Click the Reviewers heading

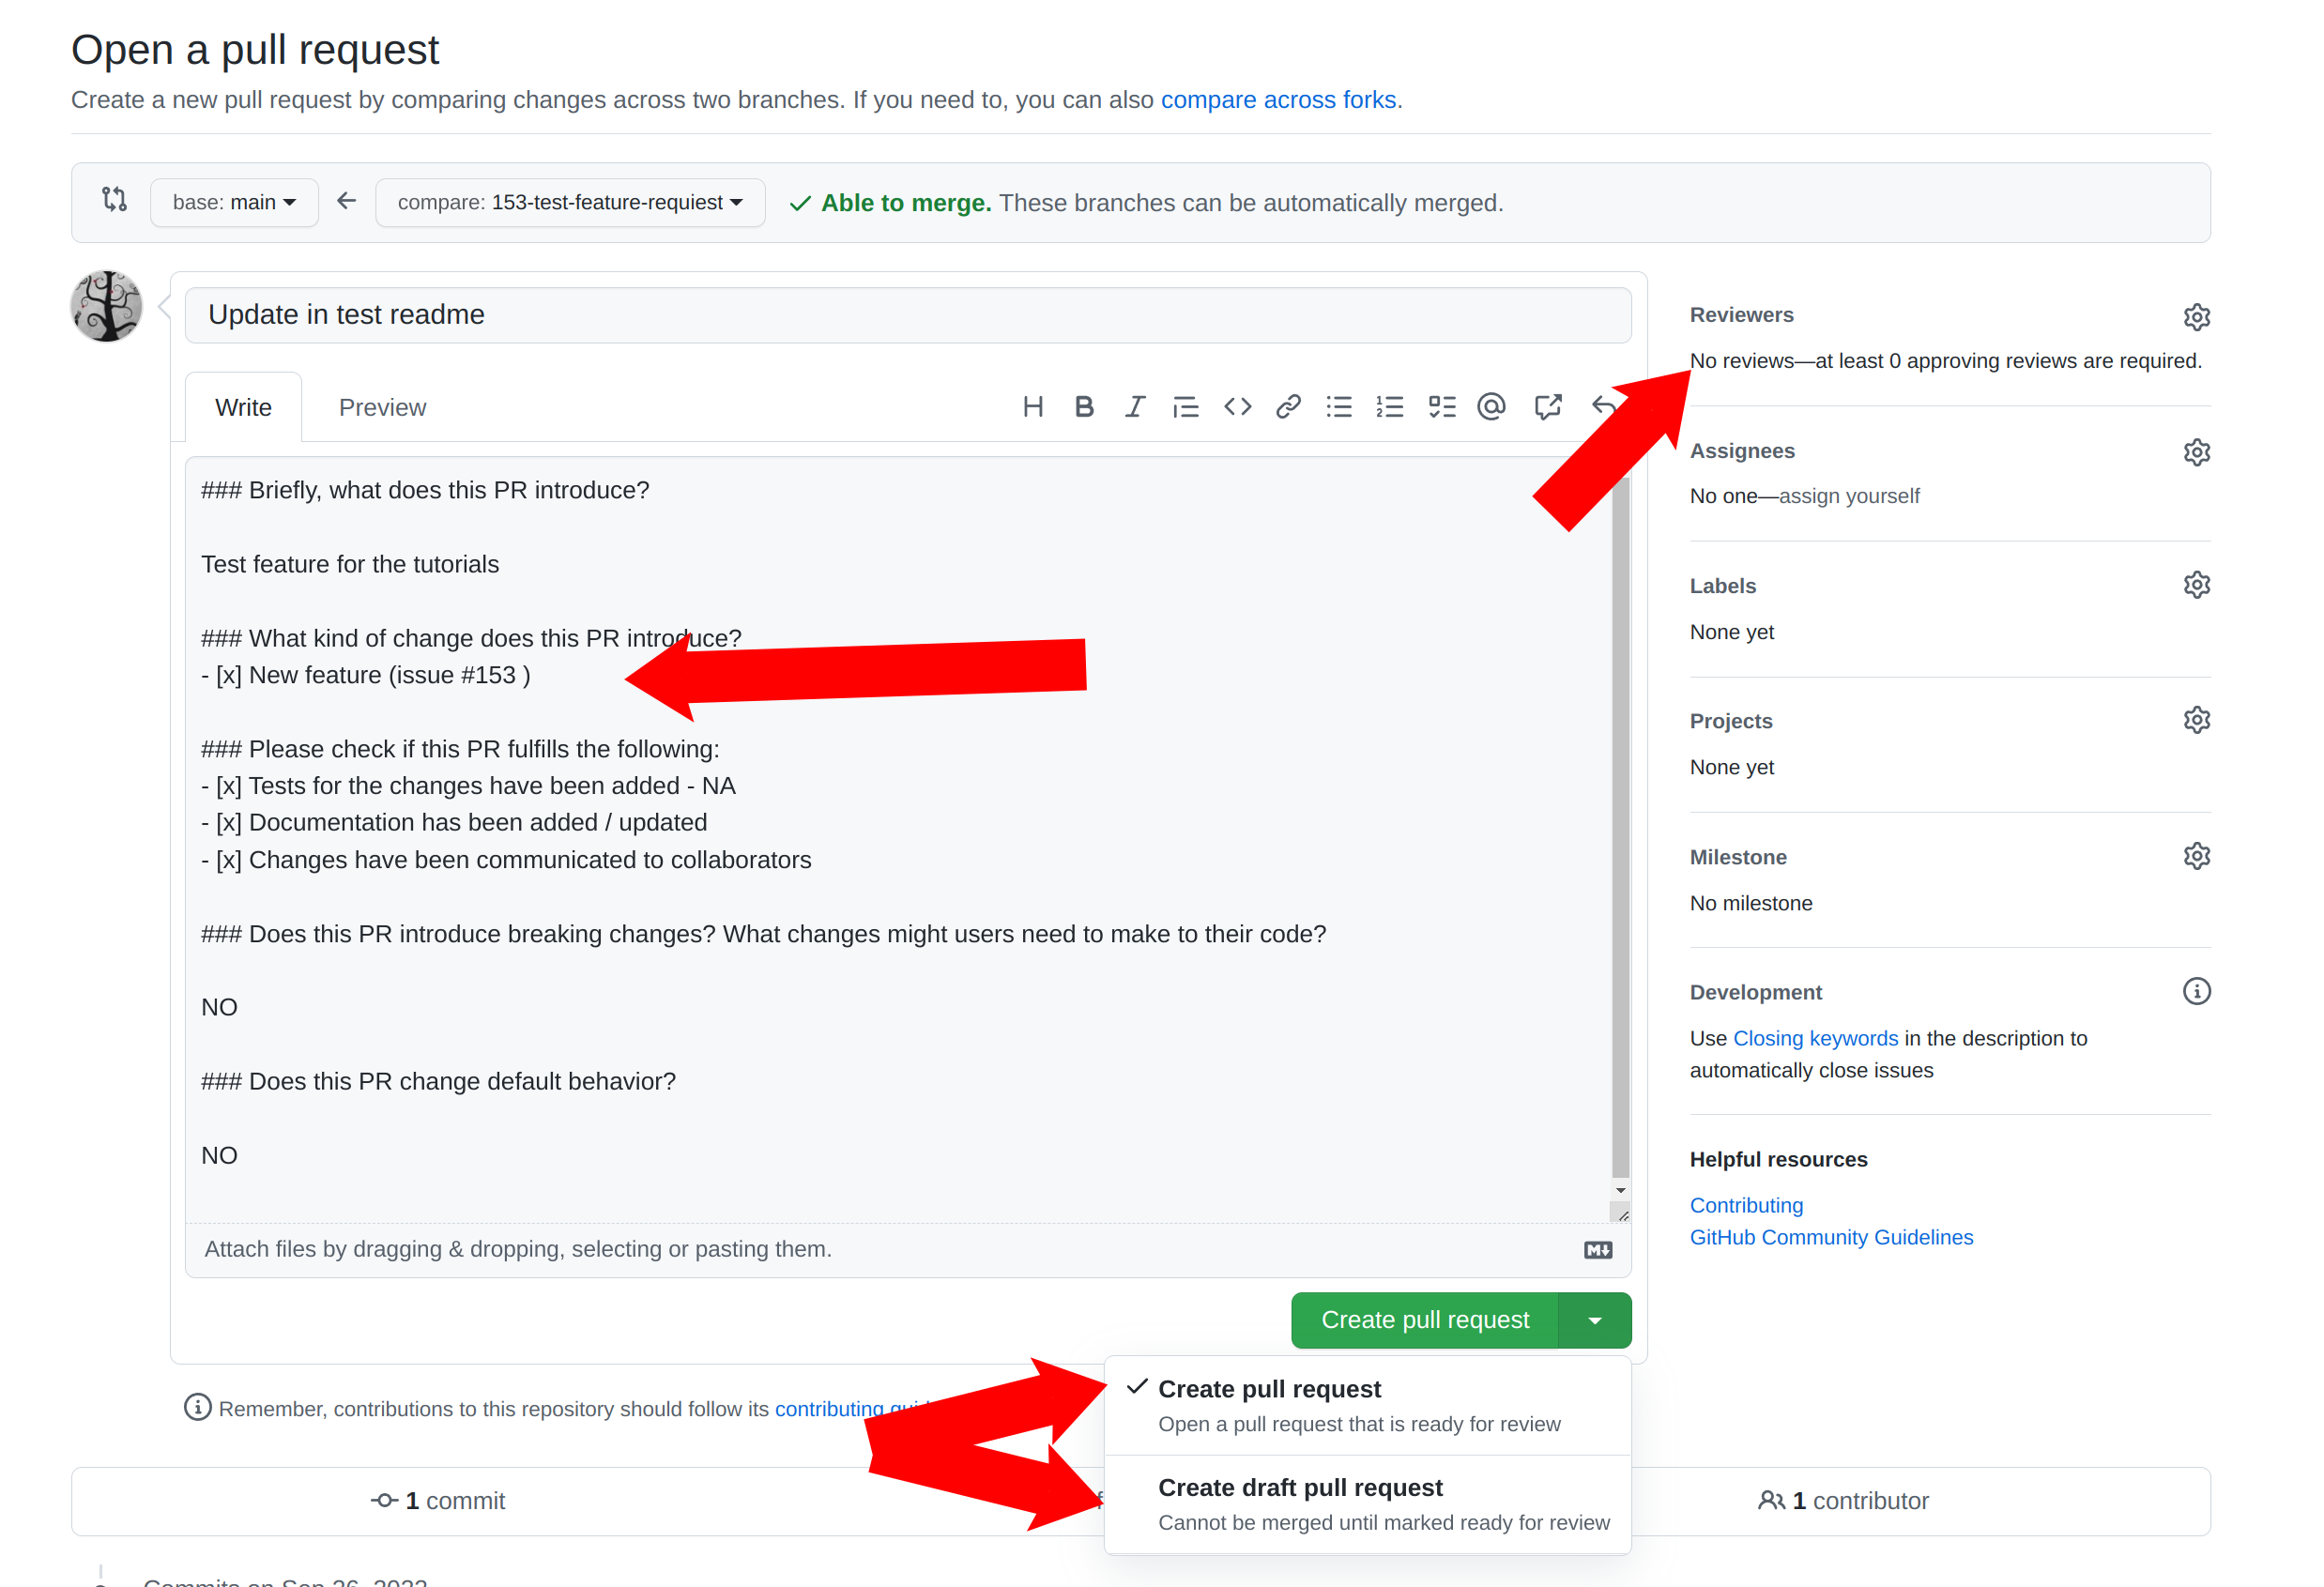(x=1741, y=315)
